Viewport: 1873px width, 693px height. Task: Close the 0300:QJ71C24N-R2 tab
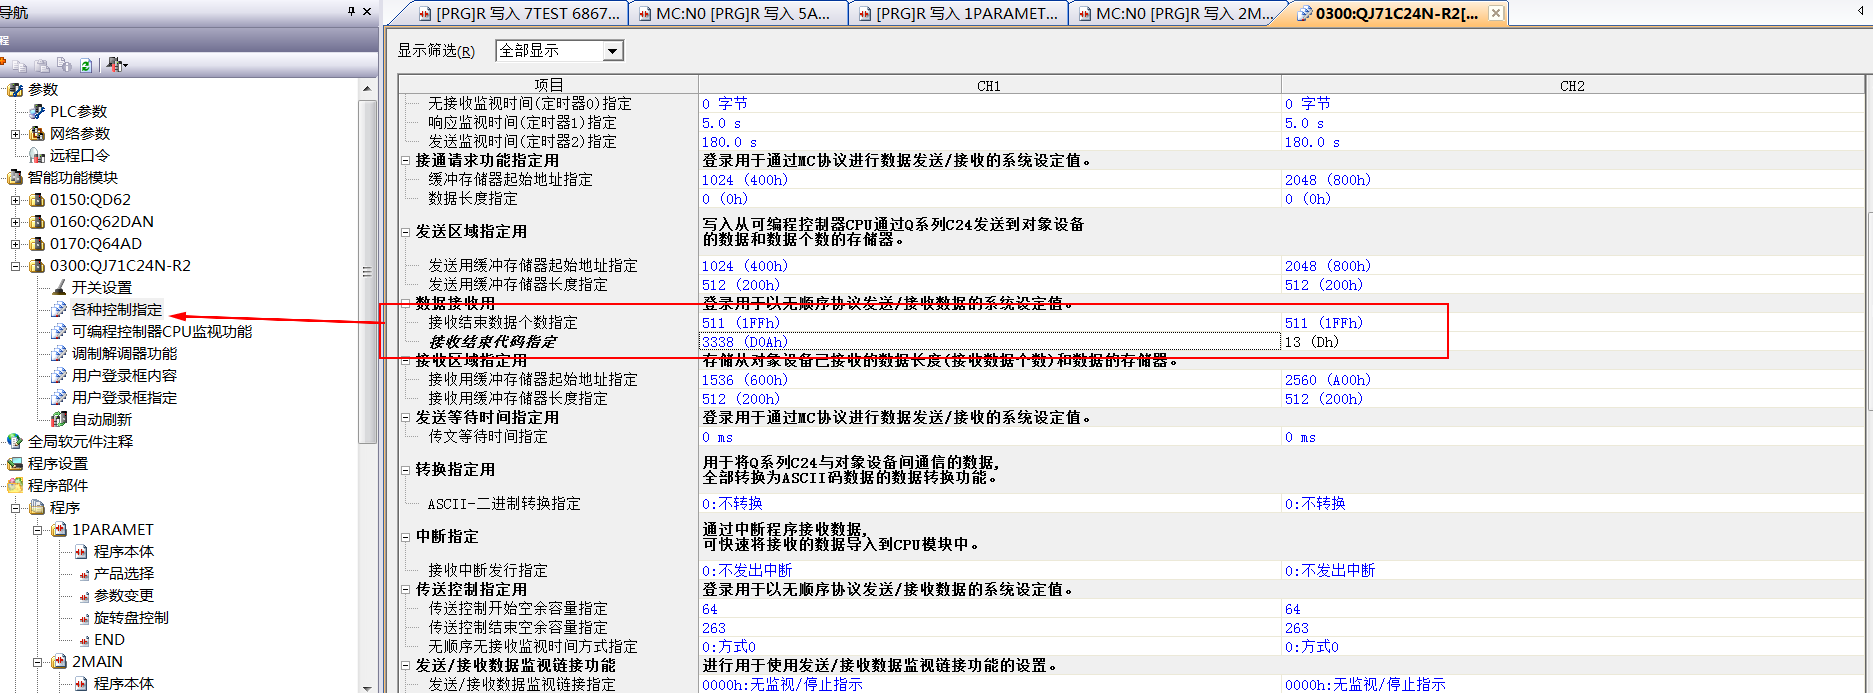pos(1495,13)
